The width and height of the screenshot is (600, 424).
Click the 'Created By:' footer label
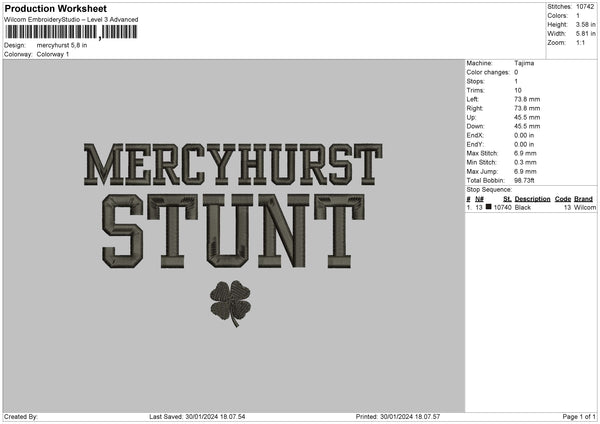pos(21,417)
